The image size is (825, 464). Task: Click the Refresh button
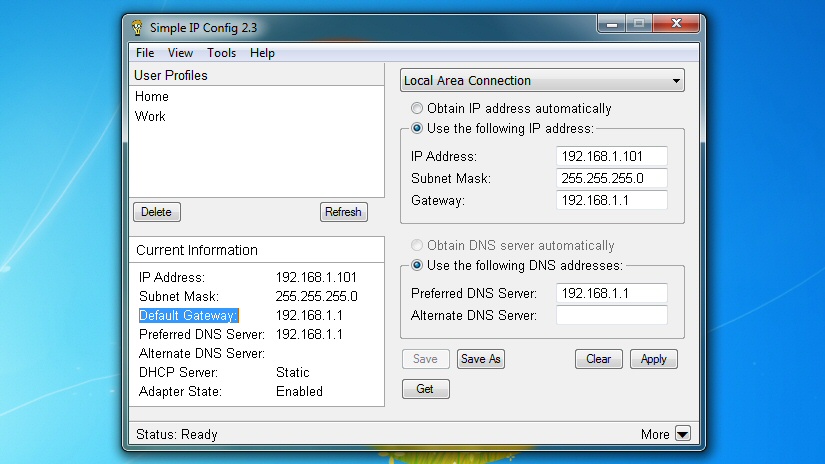pyautogui.click(x=344, y=212)
